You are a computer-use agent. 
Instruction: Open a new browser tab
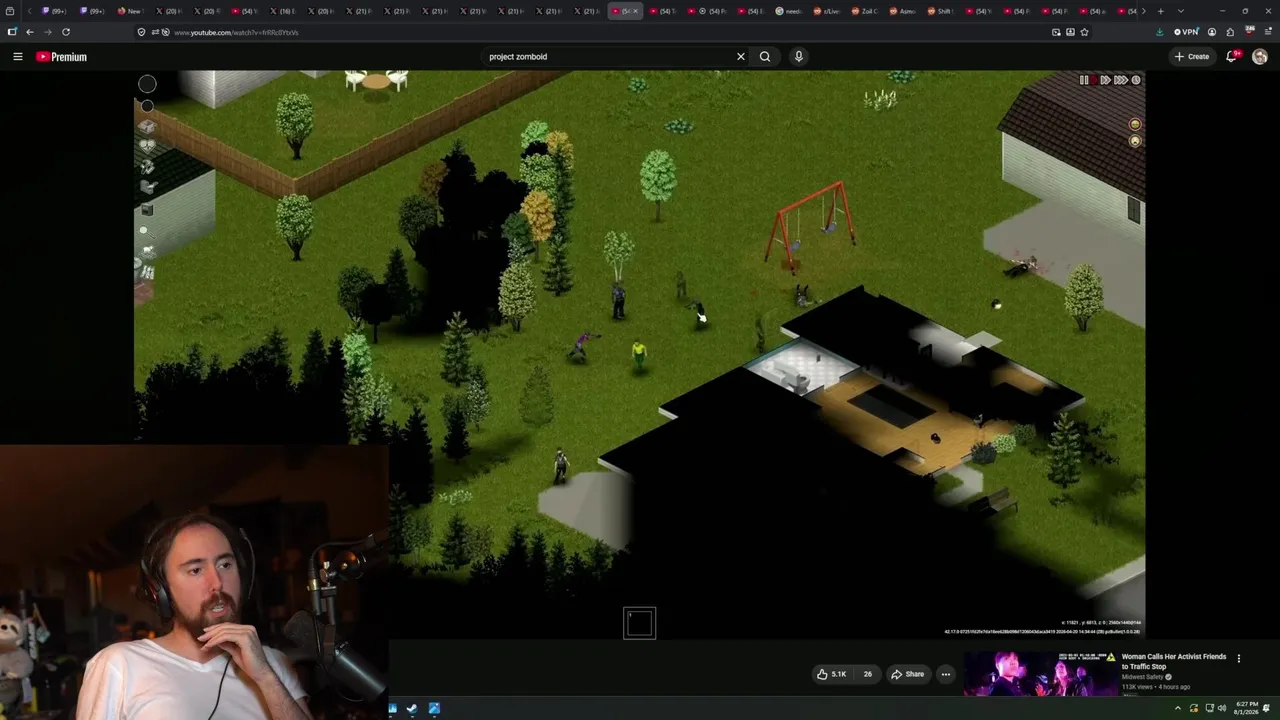[x=1160, y=11]
